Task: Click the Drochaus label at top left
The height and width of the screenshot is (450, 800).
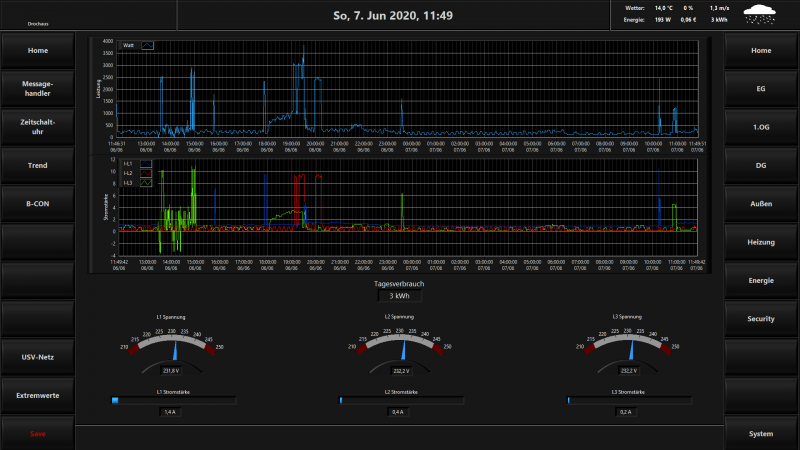Action: [38, 23]
